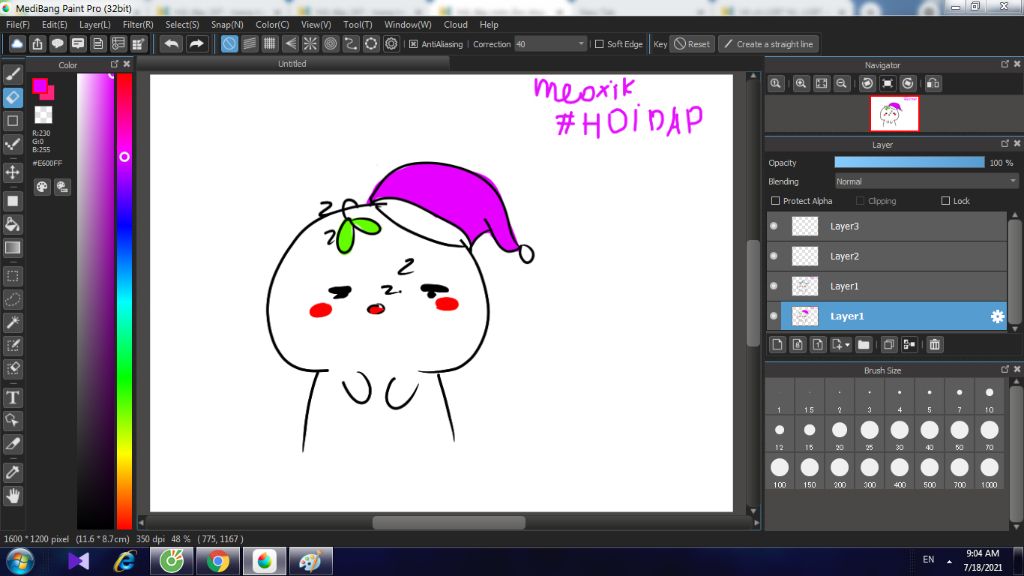
Task: Click the canvas horizontal scrollbar
Action: 449,522
